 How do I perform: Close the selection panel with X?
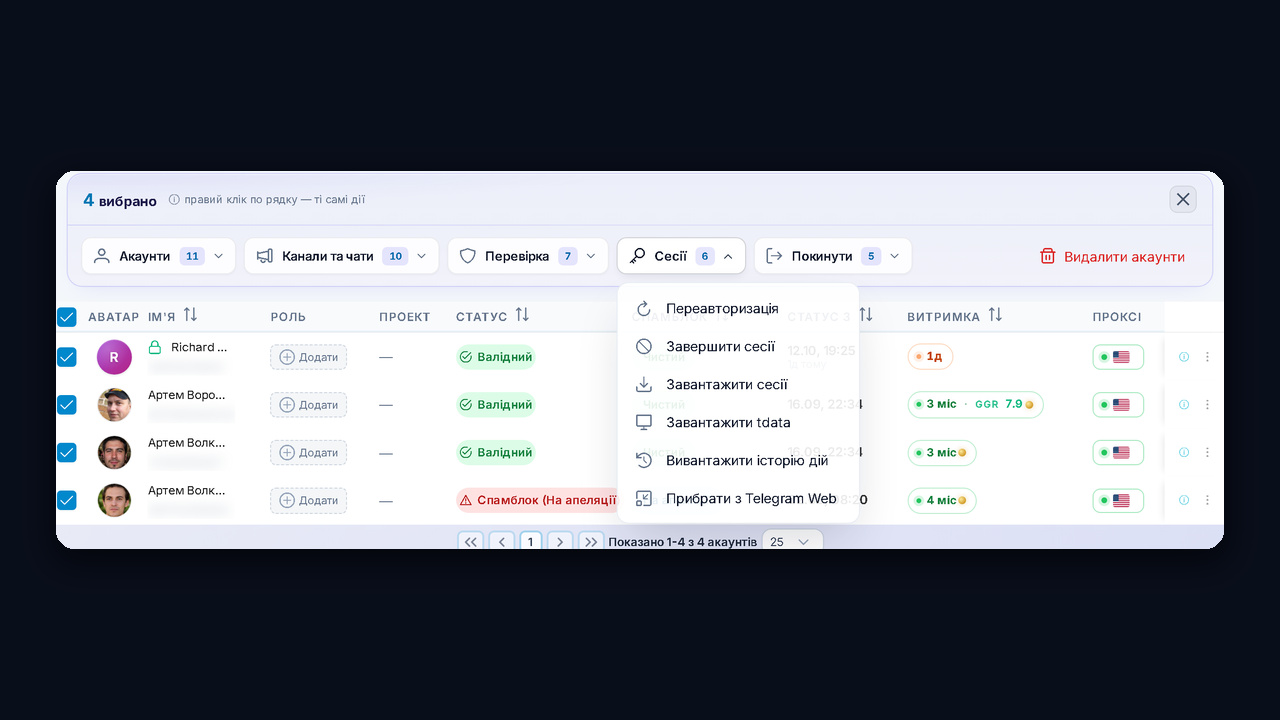click(x=1183, y=199)
